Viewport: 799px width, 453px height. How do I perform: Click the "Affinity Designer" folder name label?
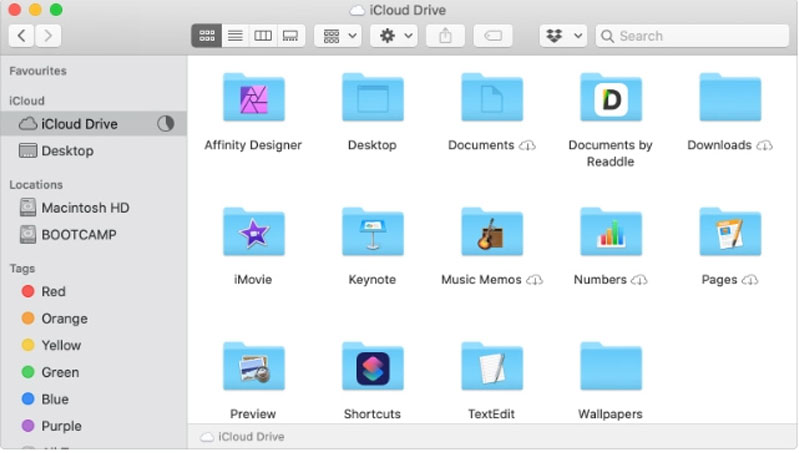point(253,145)
